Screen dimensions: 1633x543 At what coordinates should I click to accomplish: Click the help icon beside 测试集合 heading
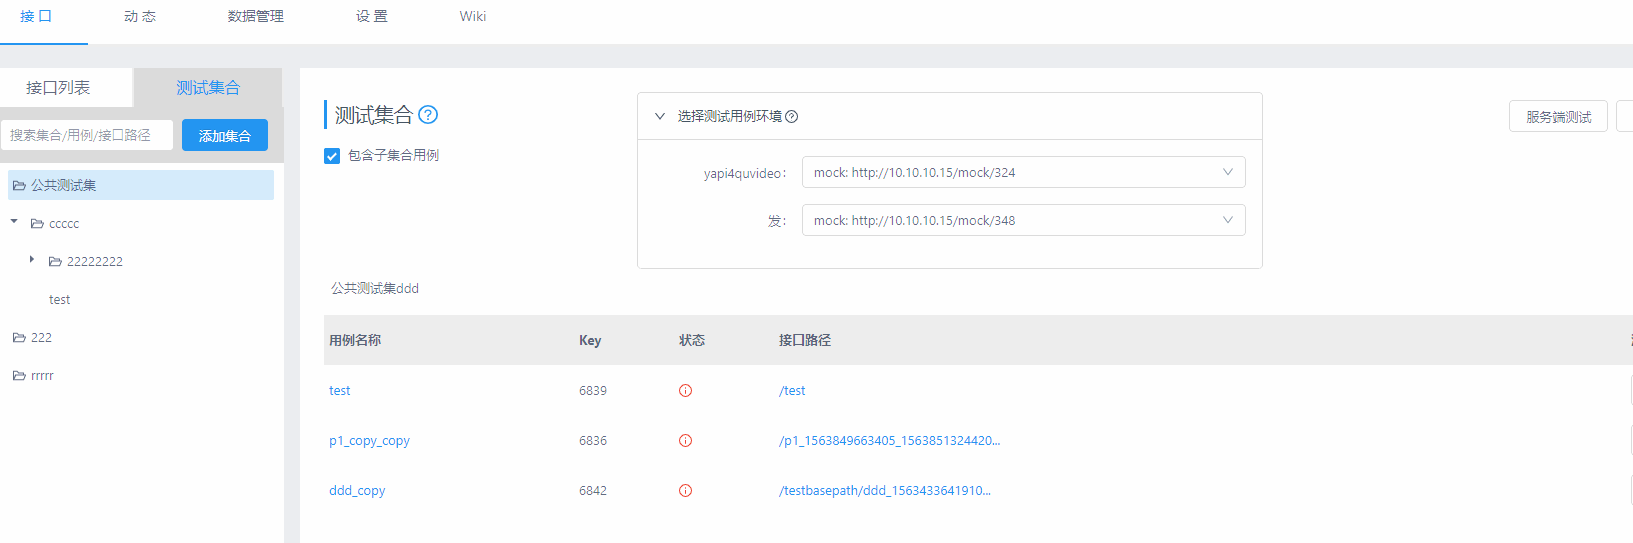428,115
